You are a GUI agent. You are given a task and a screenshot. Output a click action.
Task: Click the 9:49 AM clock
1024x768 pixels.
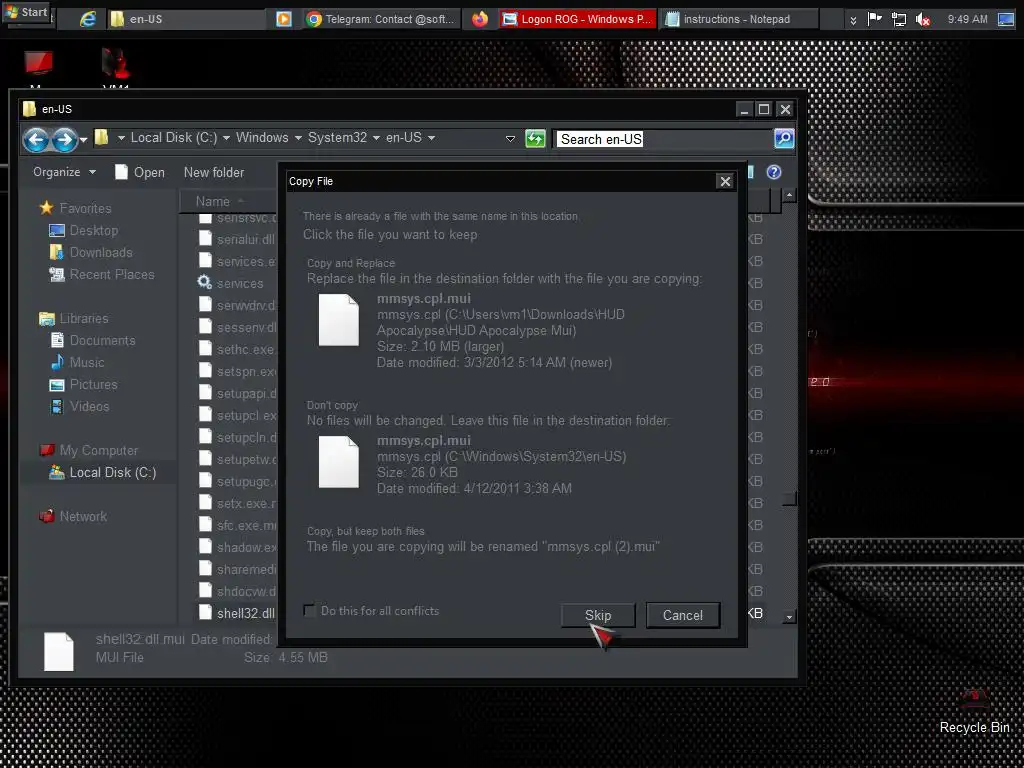[x=967, y=19]
